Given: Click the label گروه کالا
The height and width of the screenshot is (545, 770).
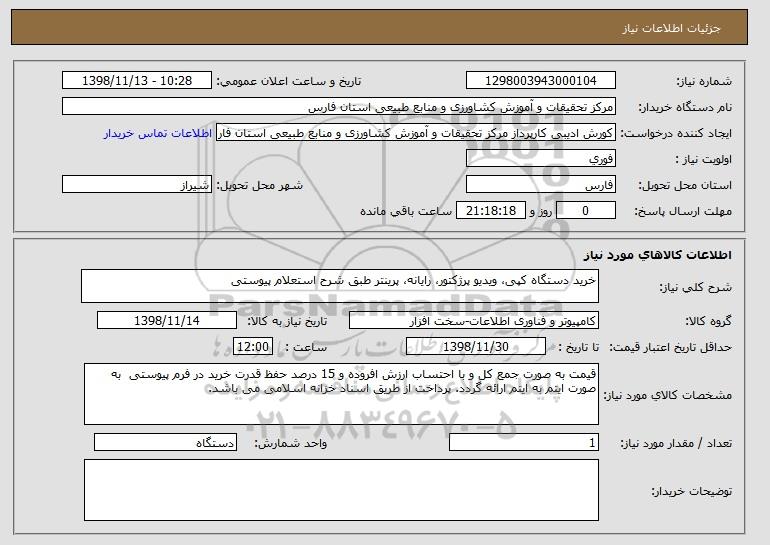Looking at the screenshot, I should pos(708,321).
